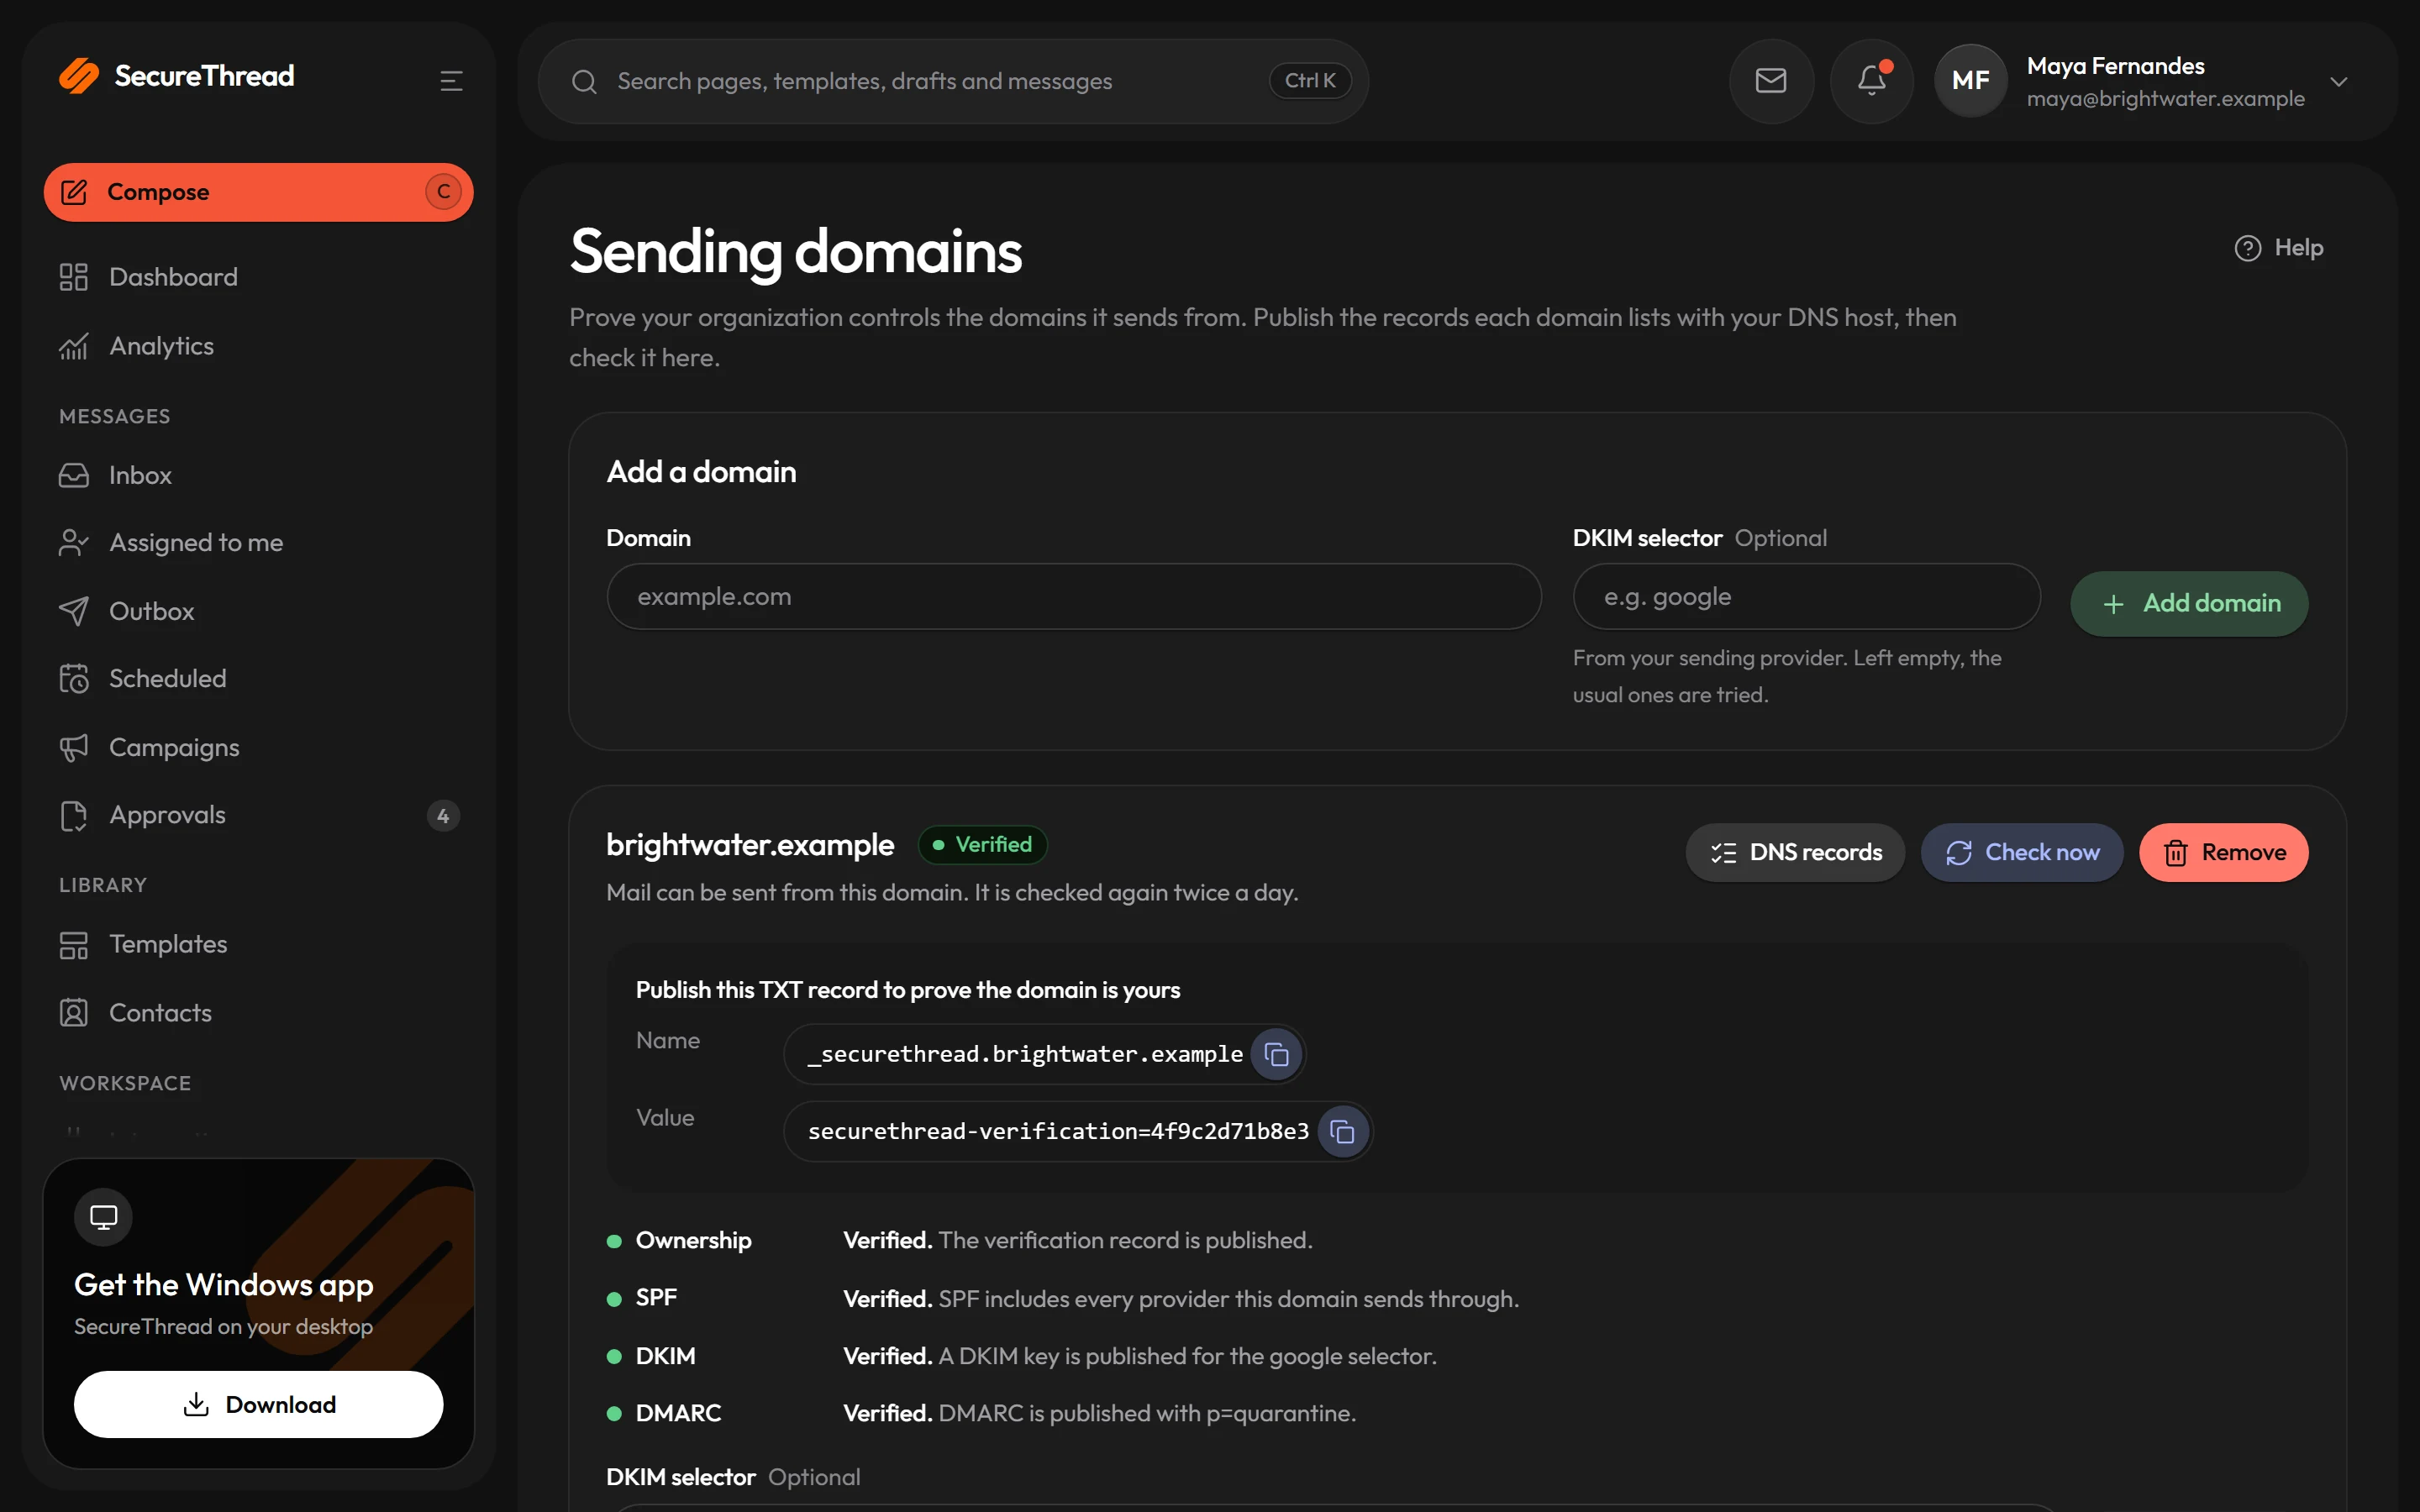Click the Add domain button
This screenshot has width=2420, height=1512.
point(2189,603)
